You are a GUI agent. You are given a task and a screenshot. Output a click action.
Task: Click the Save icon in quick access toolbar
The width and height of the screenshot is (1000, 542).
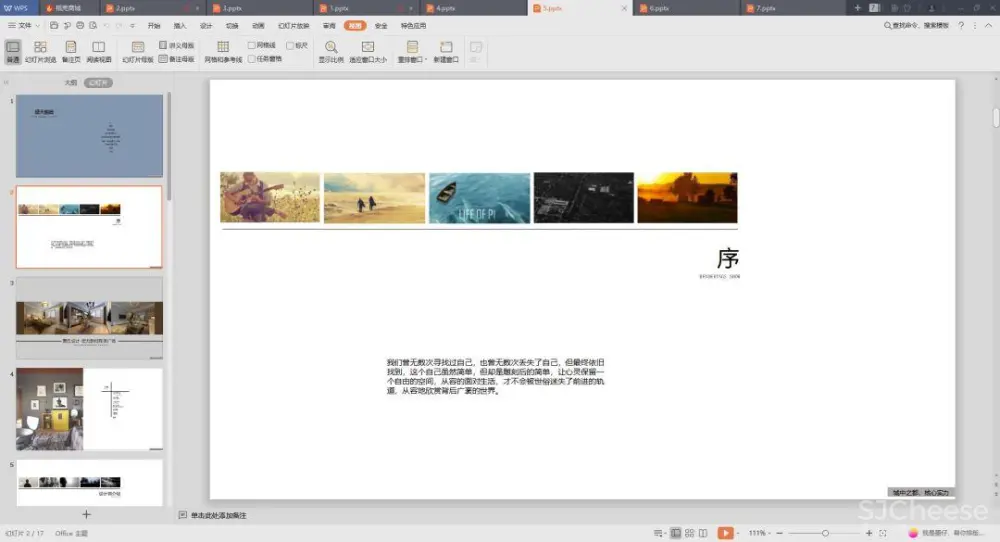pos(54,26)
